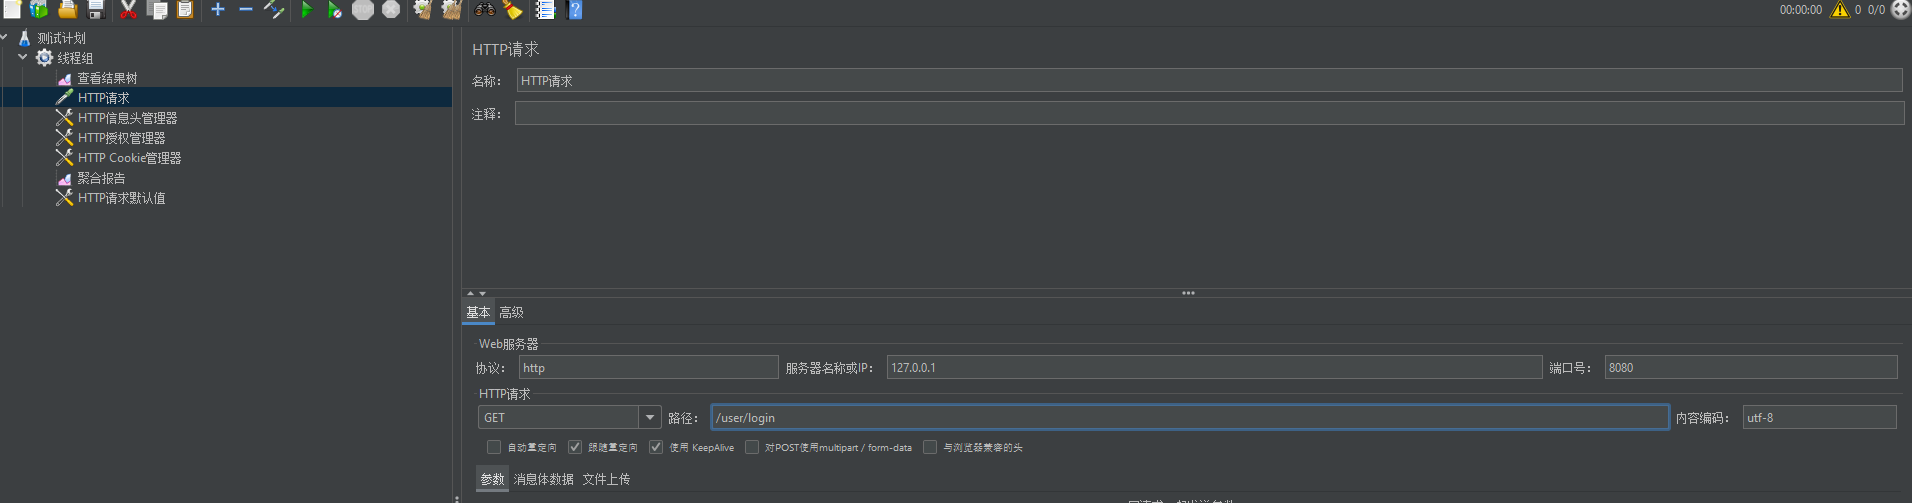This screenshot has width=1912, height=503.
Task: Select HTTP信息头管理器 in tree
Action: click(x=128, y=118)
